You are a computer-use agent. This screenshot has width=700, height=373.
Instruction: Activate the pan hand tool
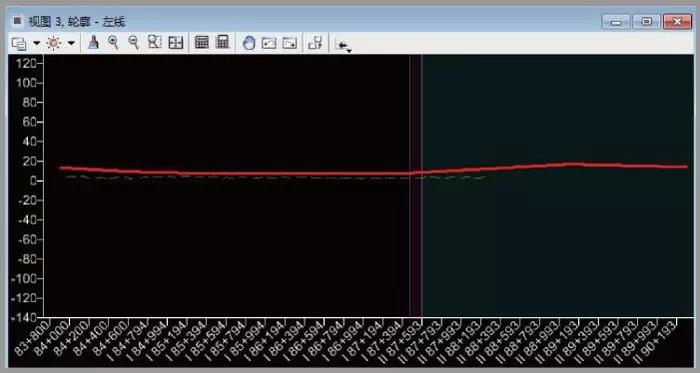249,43
